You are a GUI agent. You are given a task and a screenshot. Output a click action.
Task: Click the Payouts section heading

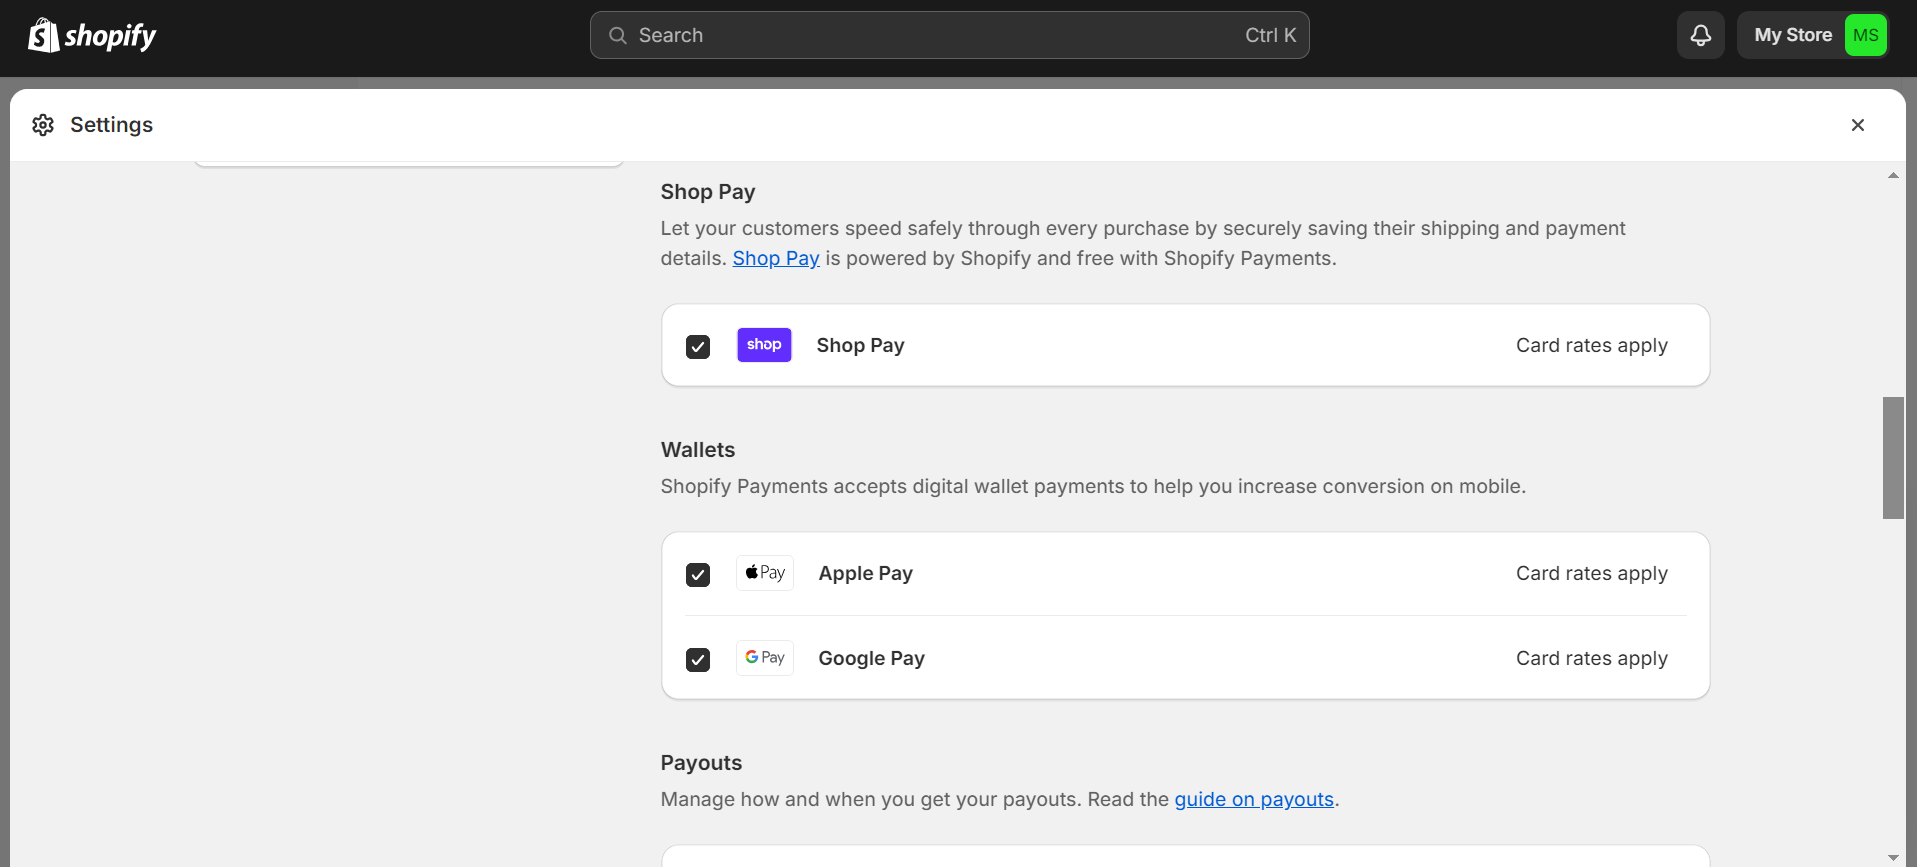(x=701, y=763)
